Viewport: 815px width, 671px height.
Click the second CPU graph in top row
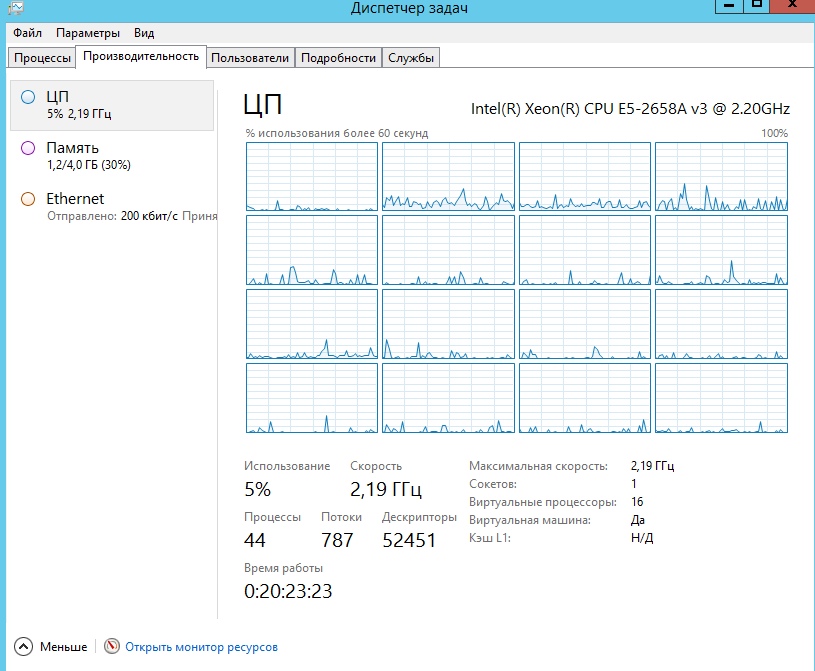coord(448,177)
